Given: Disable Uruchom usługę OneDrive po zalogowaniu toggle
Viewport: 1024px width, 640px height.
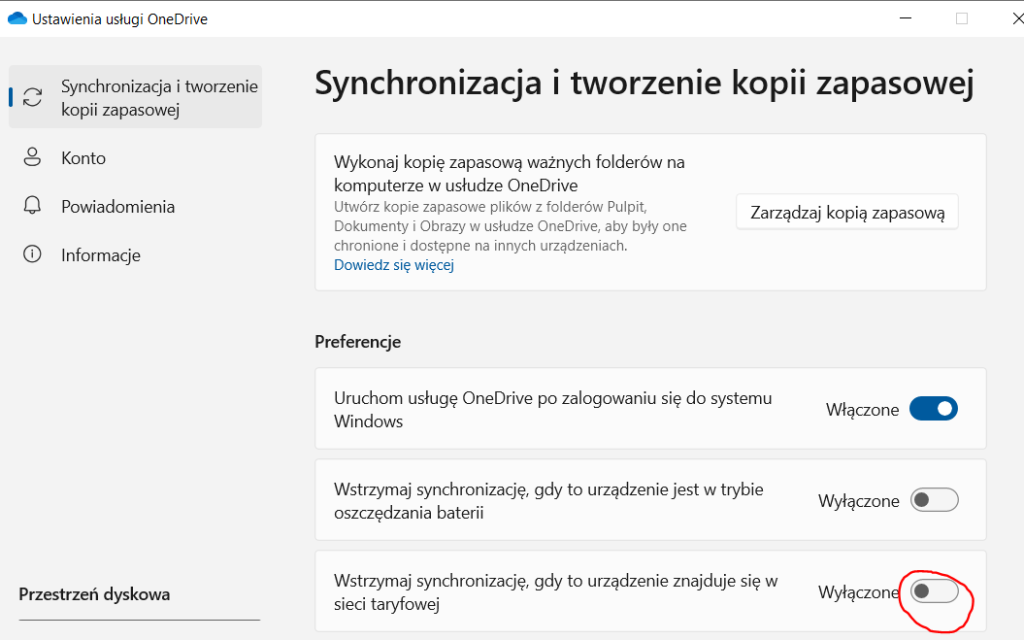Looking at the screenshot, I should 934,409.
